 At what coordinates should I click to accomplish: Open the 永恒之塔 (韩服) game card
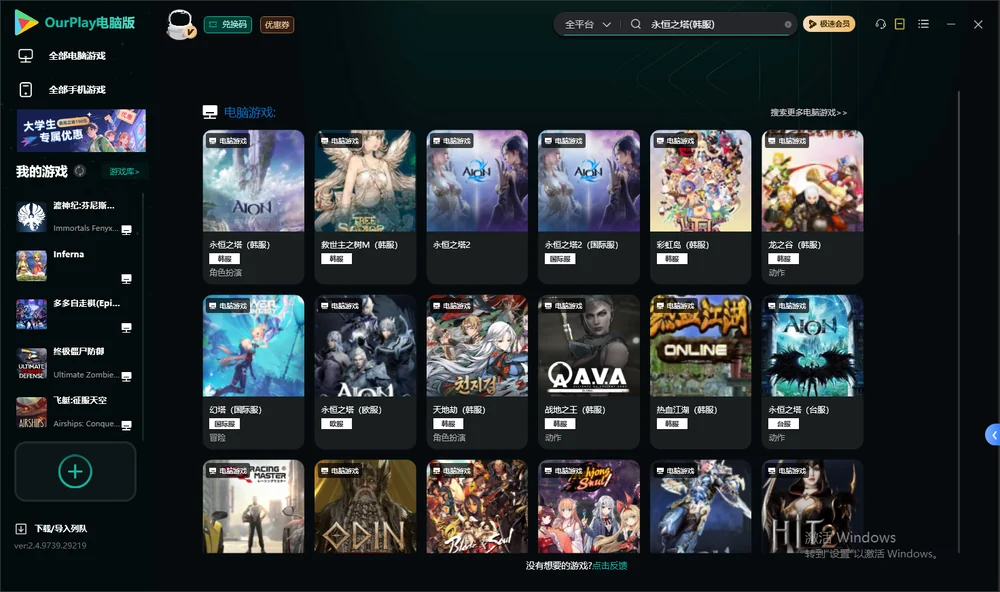pyautogui.click(x=254, y=207)
